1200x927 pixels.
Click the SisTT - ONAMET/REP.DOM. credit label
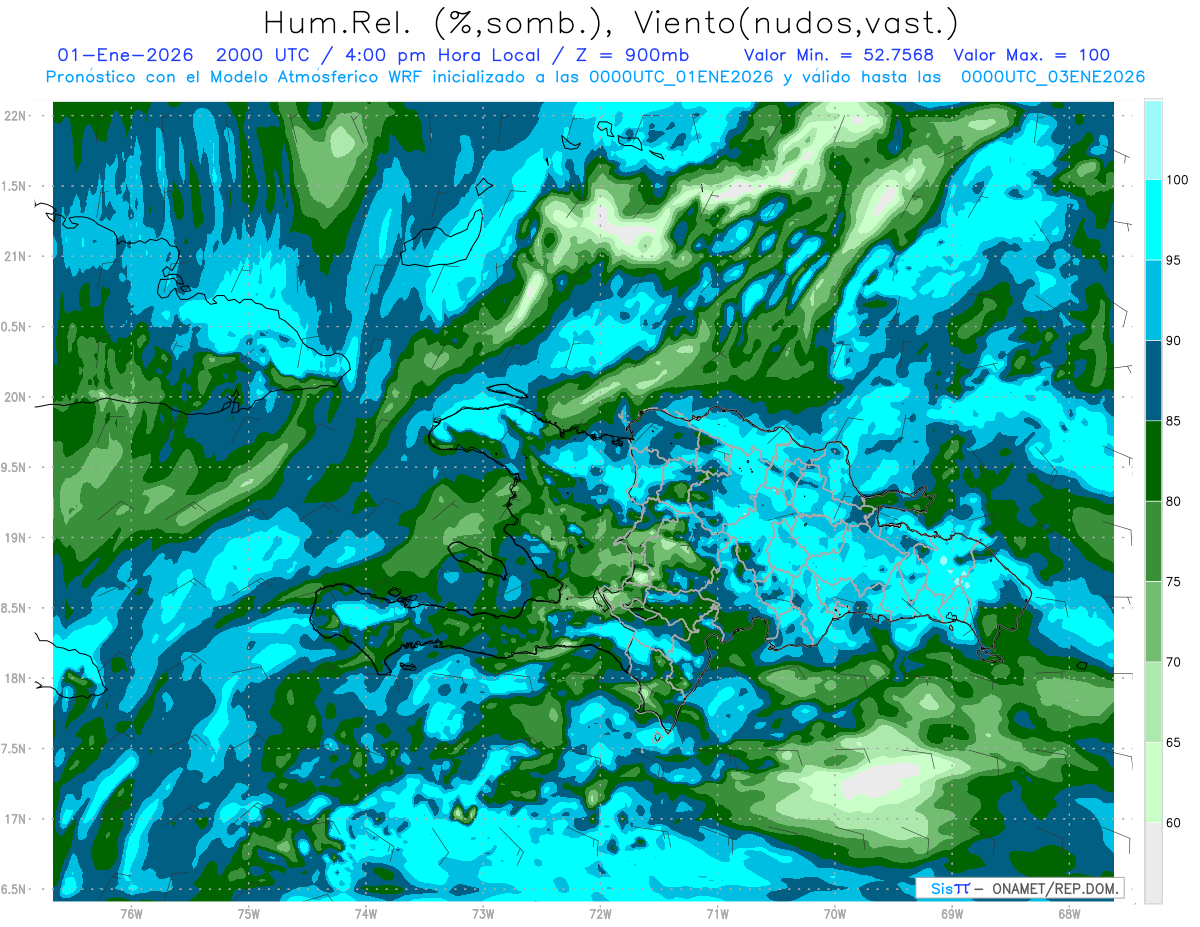1022,888
